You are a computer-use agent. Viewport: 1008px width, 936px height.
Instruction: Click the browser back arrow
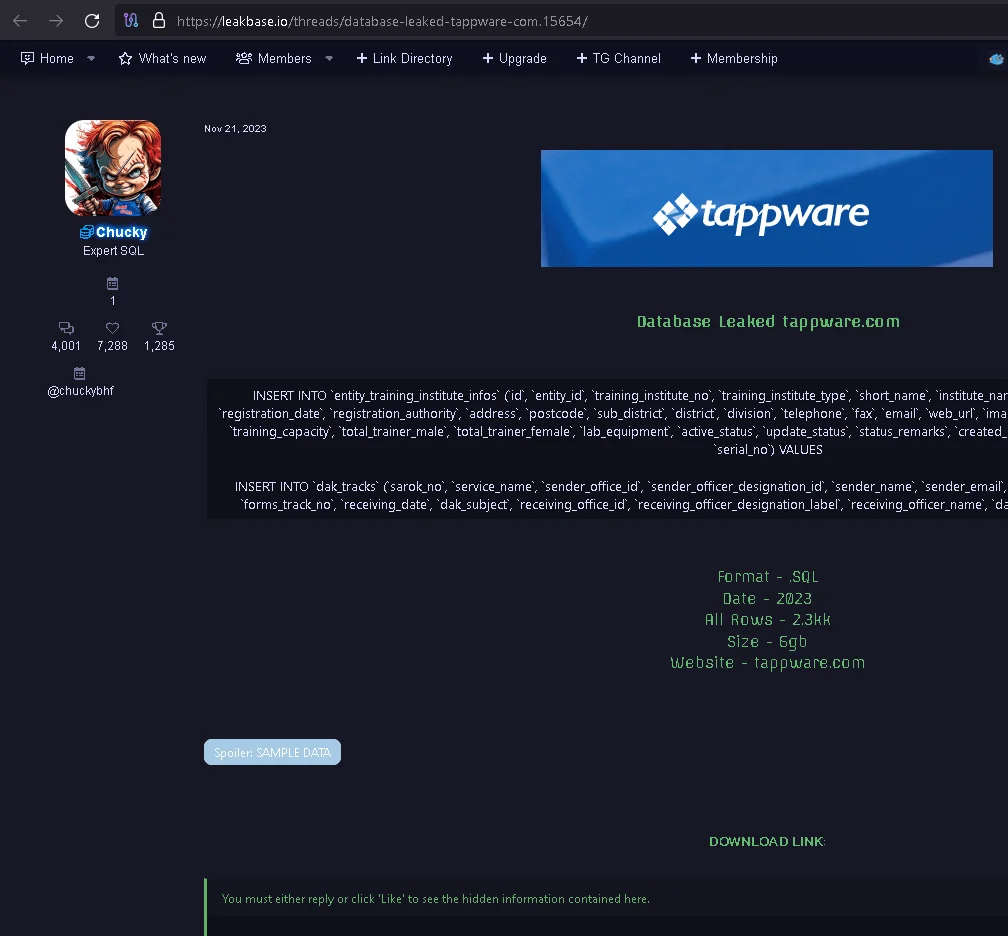click(x=20, y=21)
